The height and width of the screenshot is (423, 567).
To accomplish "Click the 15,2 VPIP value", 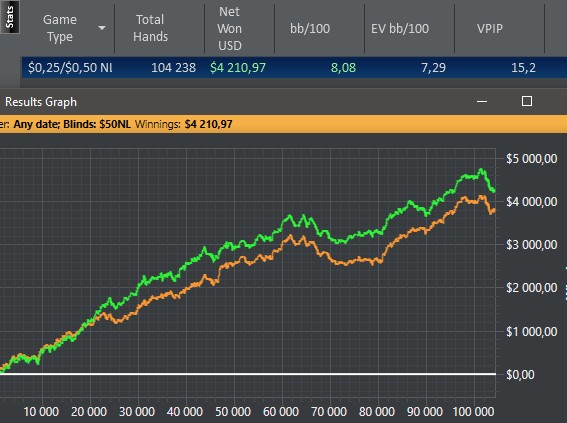I will click(x=523, y=68).
